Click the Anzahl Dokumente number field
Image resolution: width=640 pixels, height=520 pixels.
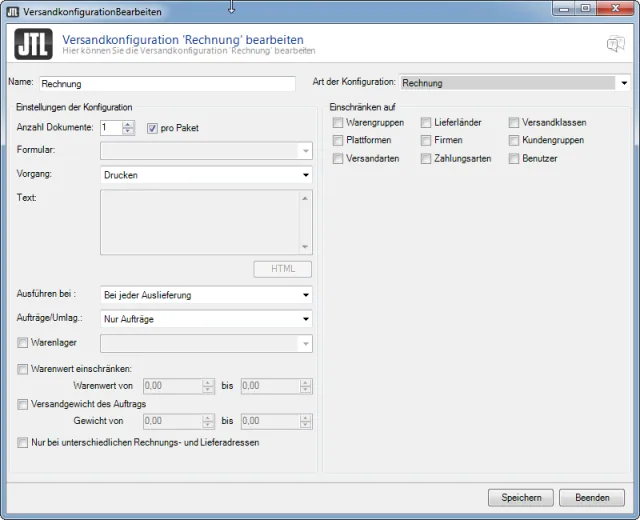pos(111,128)
